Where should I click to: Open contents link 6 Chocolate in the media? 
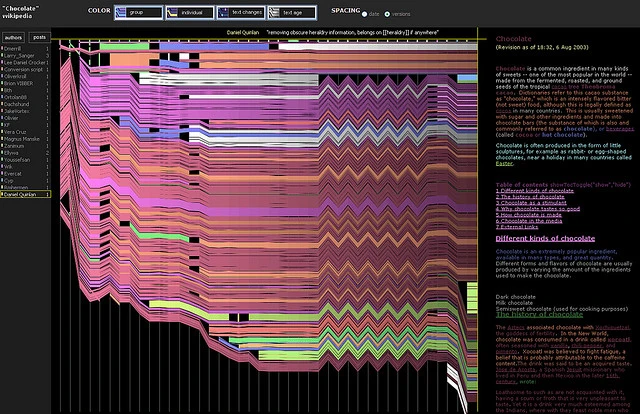click(529, 221)
